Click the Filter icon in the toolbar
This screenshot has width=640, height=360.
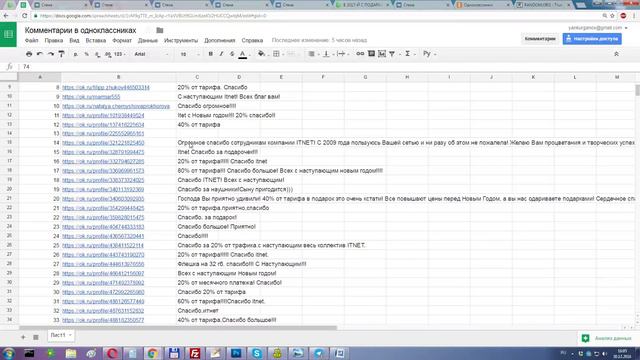click(x=392, y=54)
